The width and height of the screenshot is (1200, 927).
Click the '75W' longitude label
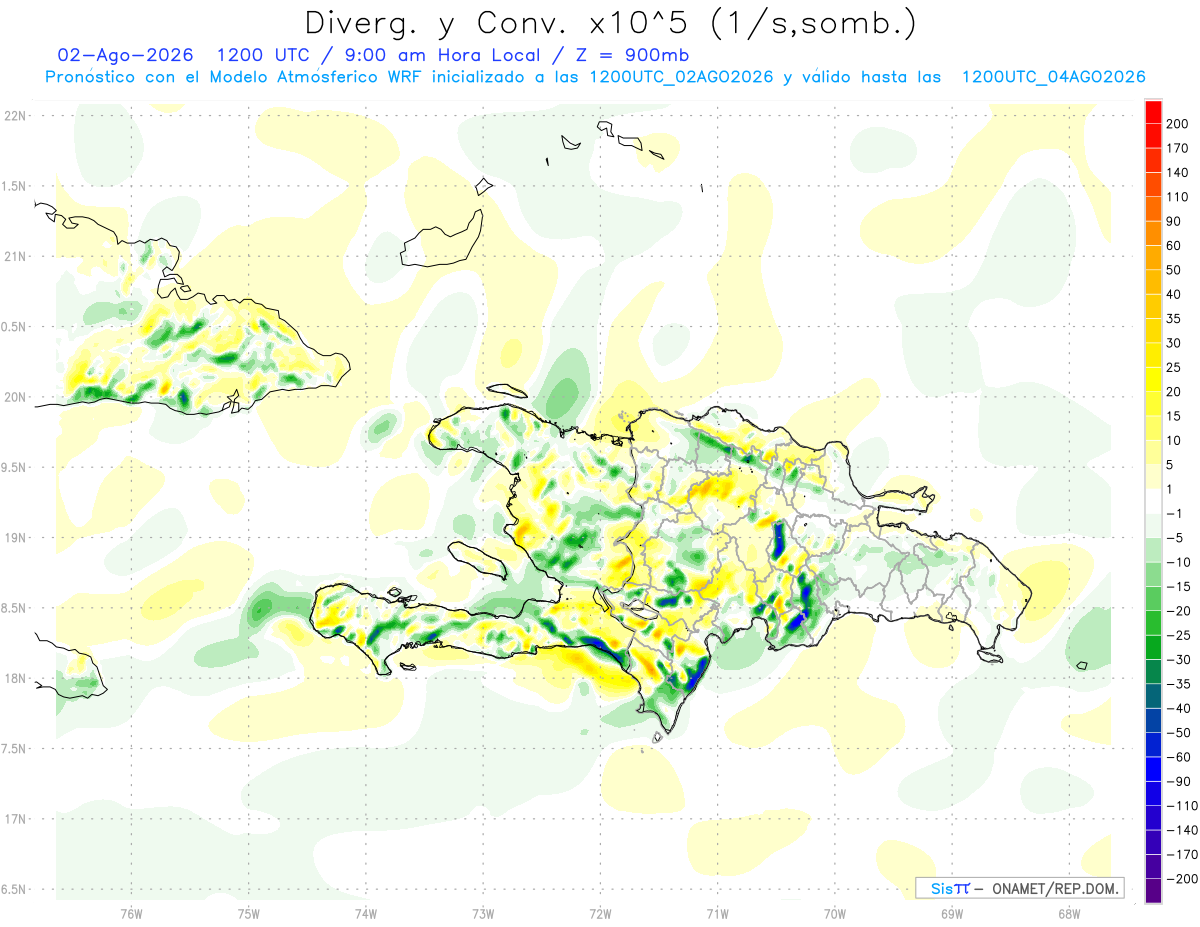tap(249, 913)
